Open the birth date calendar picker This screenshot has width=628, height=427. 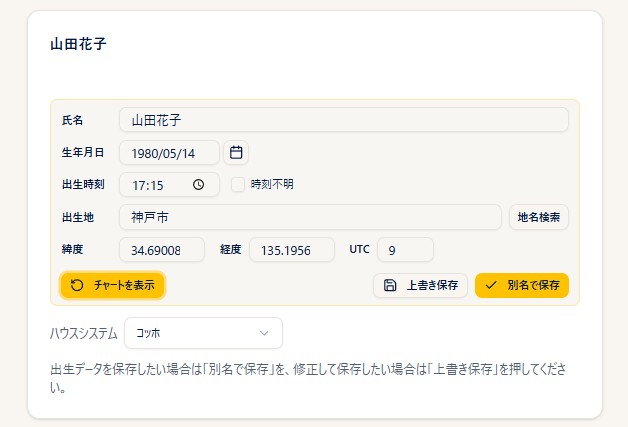coord(236,153)
